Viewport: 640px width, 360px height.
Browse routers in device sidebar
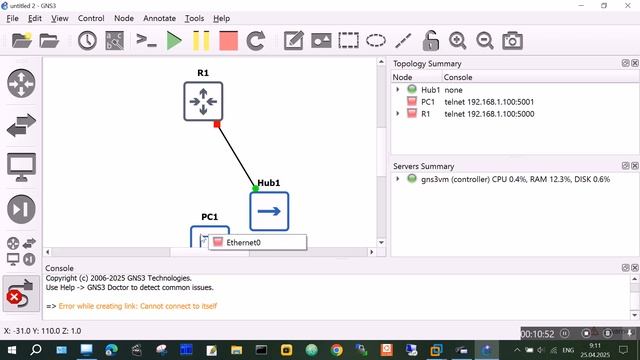point(21,83)
